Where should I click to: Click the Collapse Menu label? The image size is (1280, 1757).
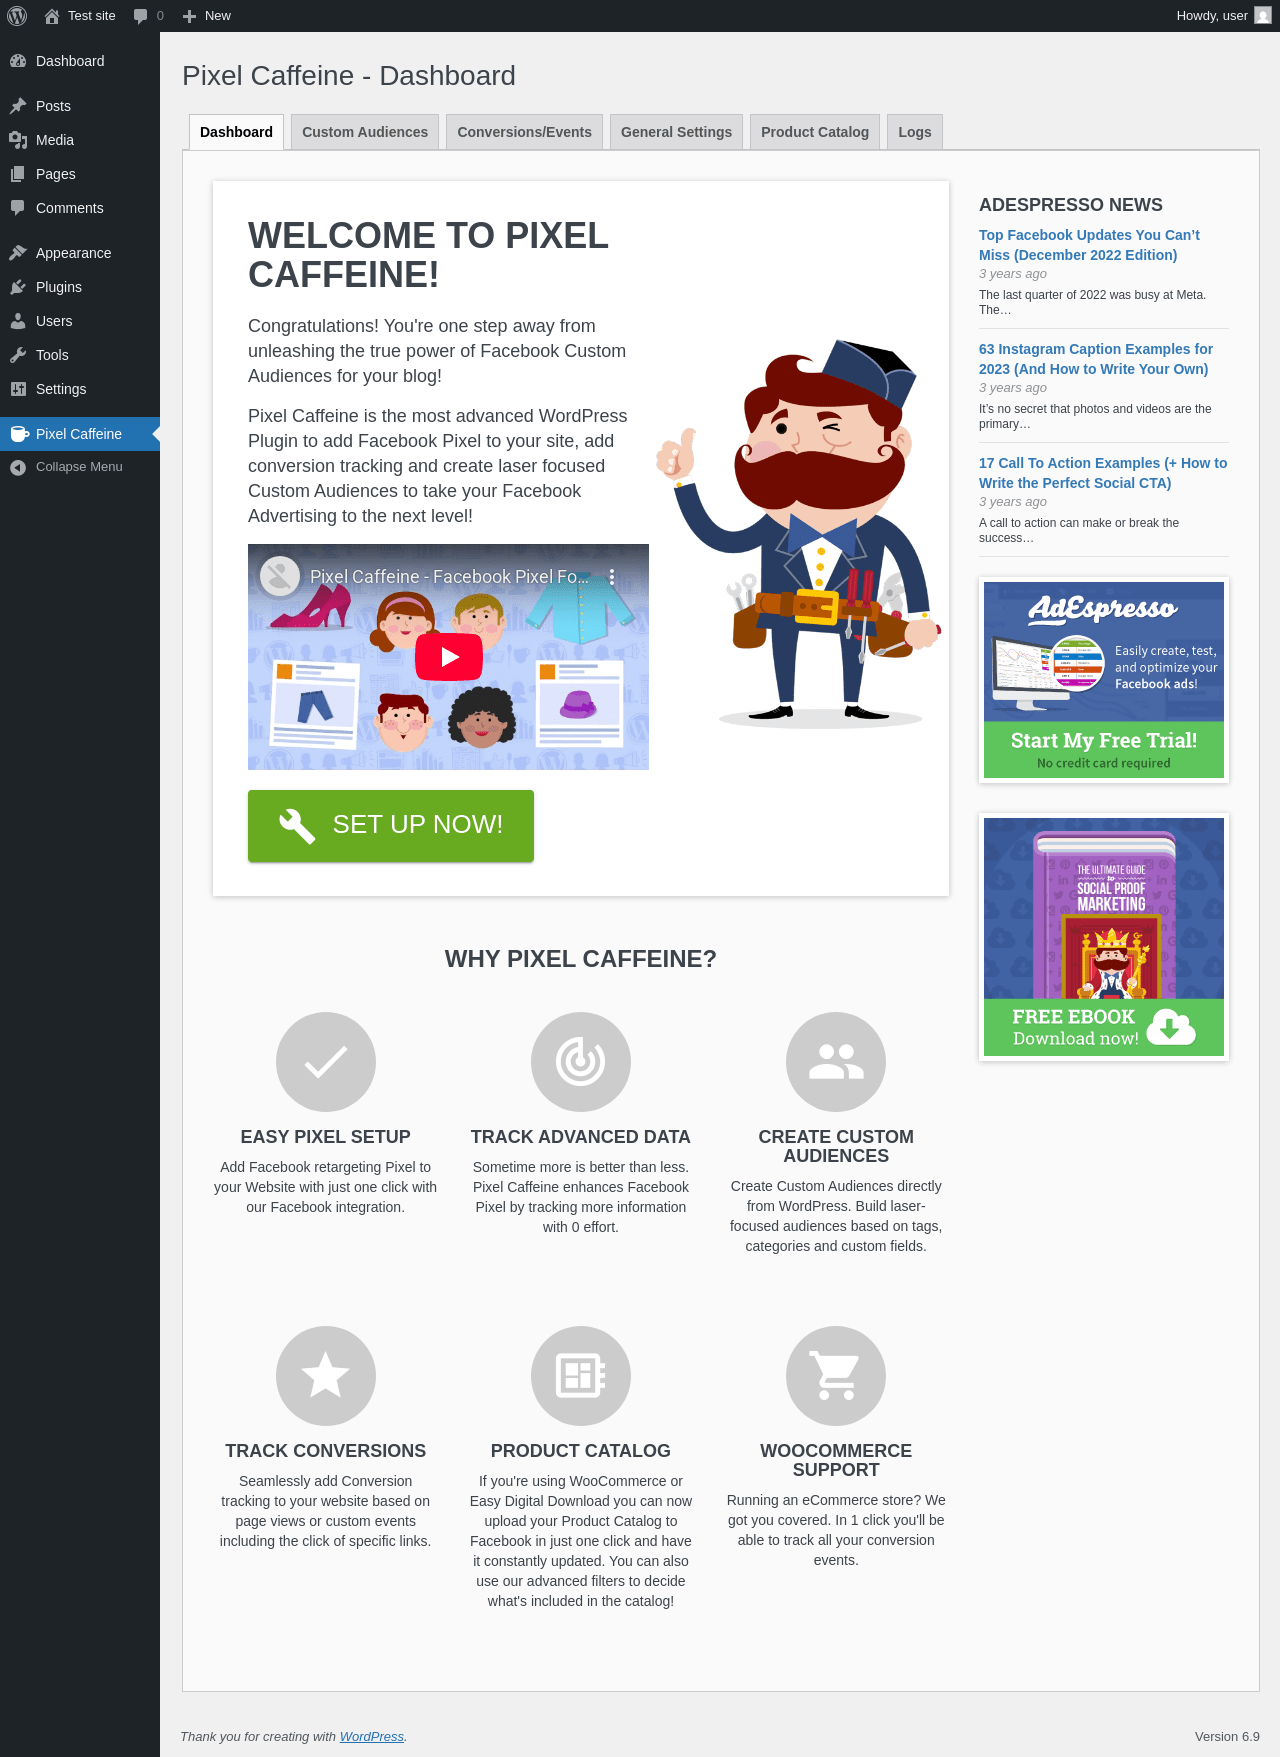(x=79, y=467)
